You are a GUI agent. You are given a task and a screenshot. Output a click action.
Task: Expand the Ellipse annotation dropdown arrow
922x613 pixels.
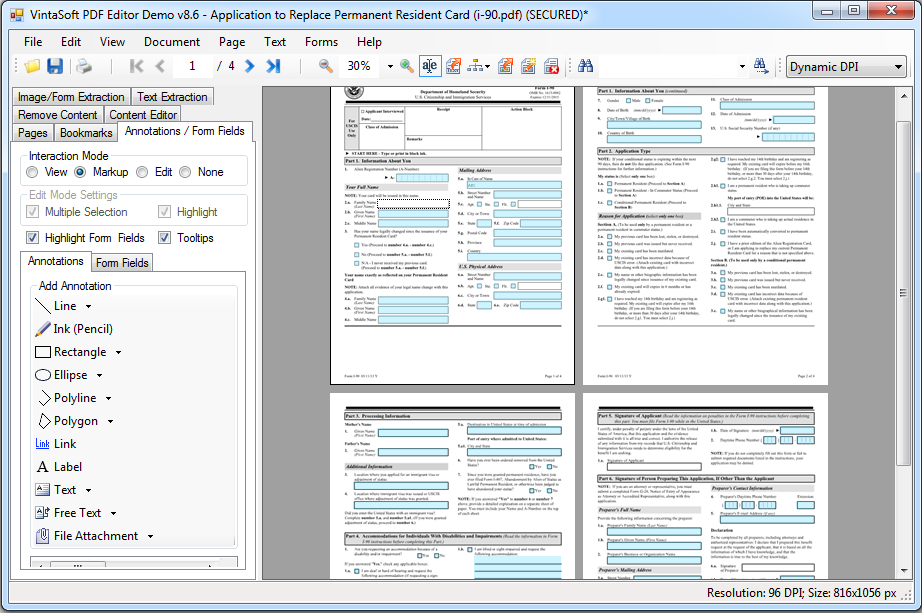pos(99,375)
